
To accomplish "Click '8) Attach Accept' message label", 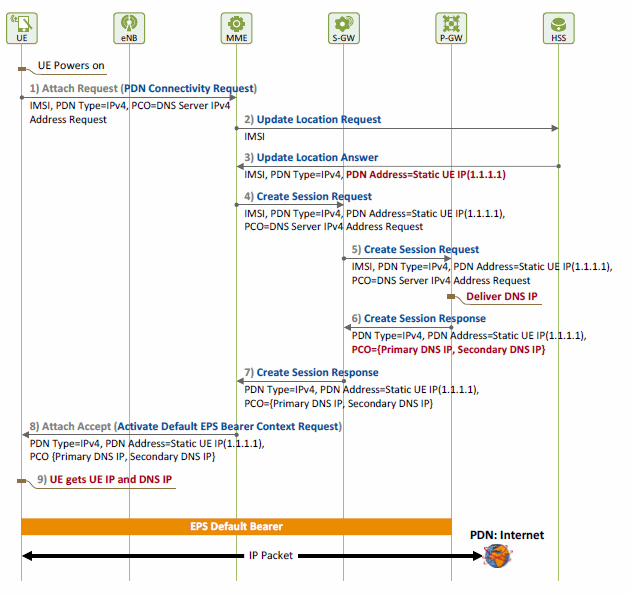I will pos(186,426).
